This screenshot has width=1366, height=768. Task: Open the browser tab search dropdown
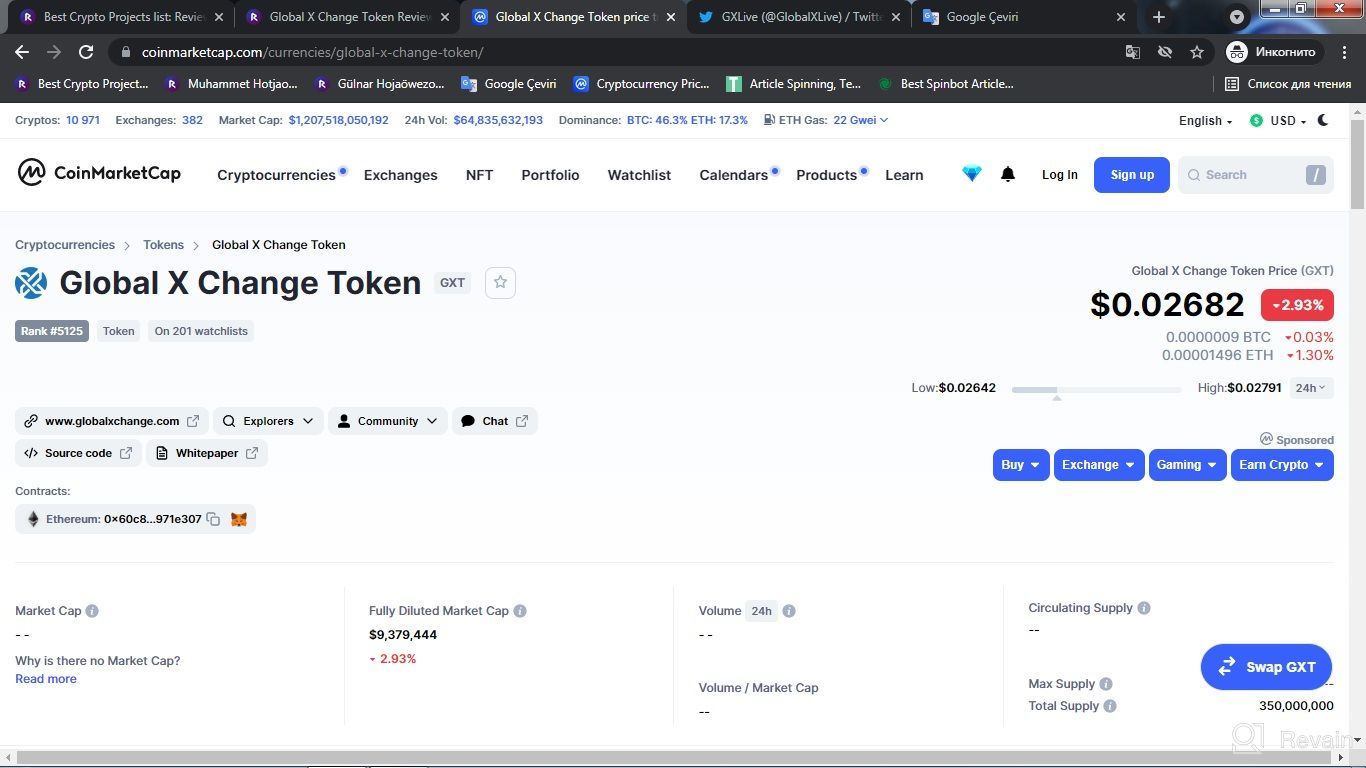(x=1237, y=17)
